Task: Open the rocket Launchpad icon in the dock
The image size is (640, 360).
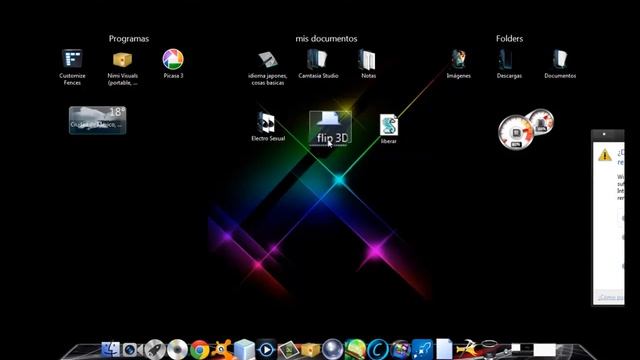Action: pyautogui.click(x=155, y=350)
